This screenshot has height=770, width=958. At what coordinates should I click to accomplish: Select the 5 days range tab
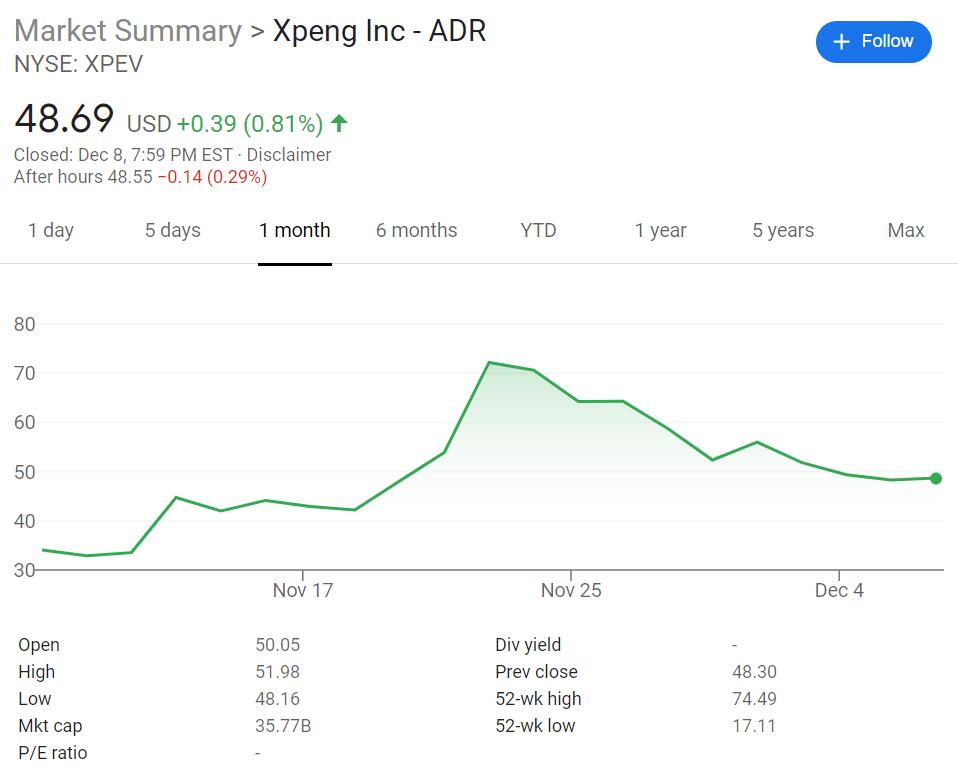(172, 230)
